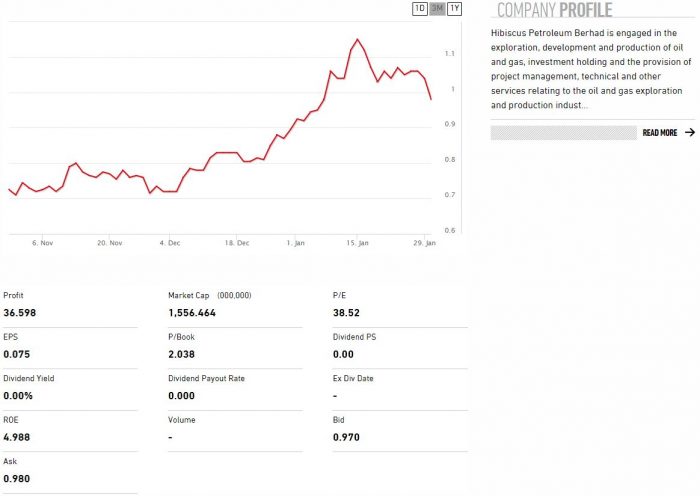Select the 3M chart range
This screenshot has height=496, width=700.
point(437,9)
